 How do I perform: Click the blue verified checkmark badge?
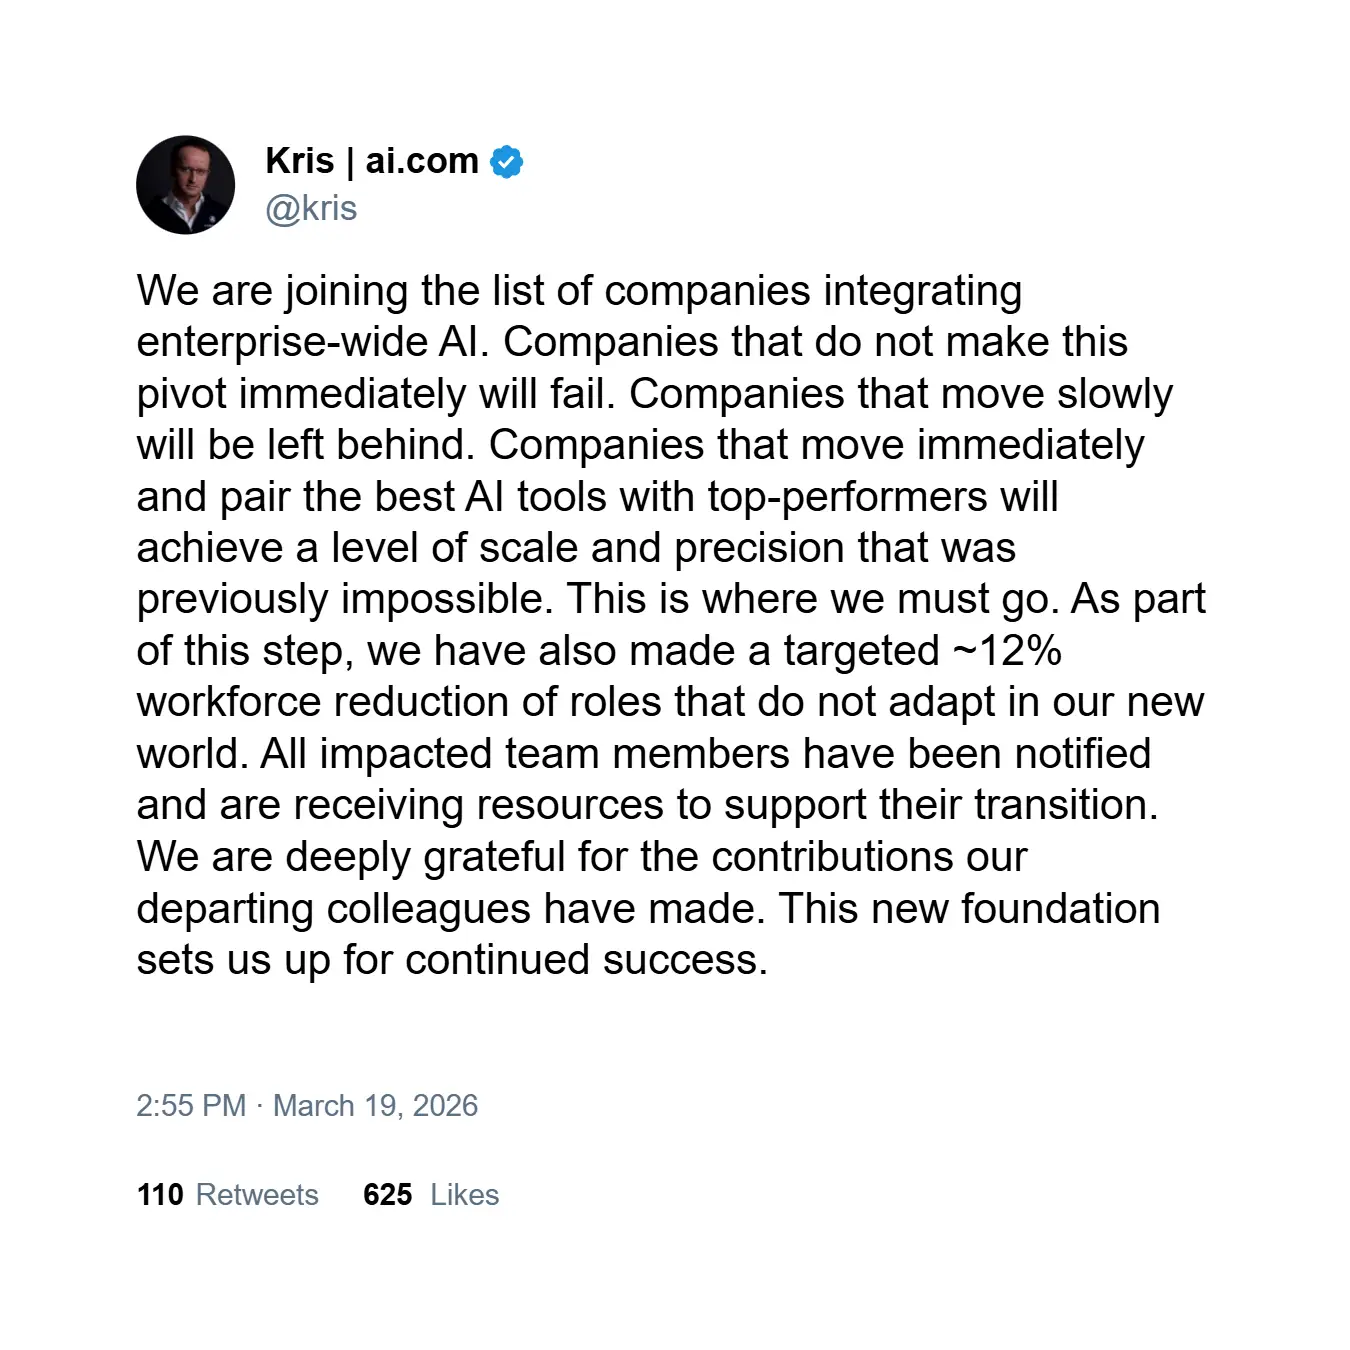[x=507, y=161]
